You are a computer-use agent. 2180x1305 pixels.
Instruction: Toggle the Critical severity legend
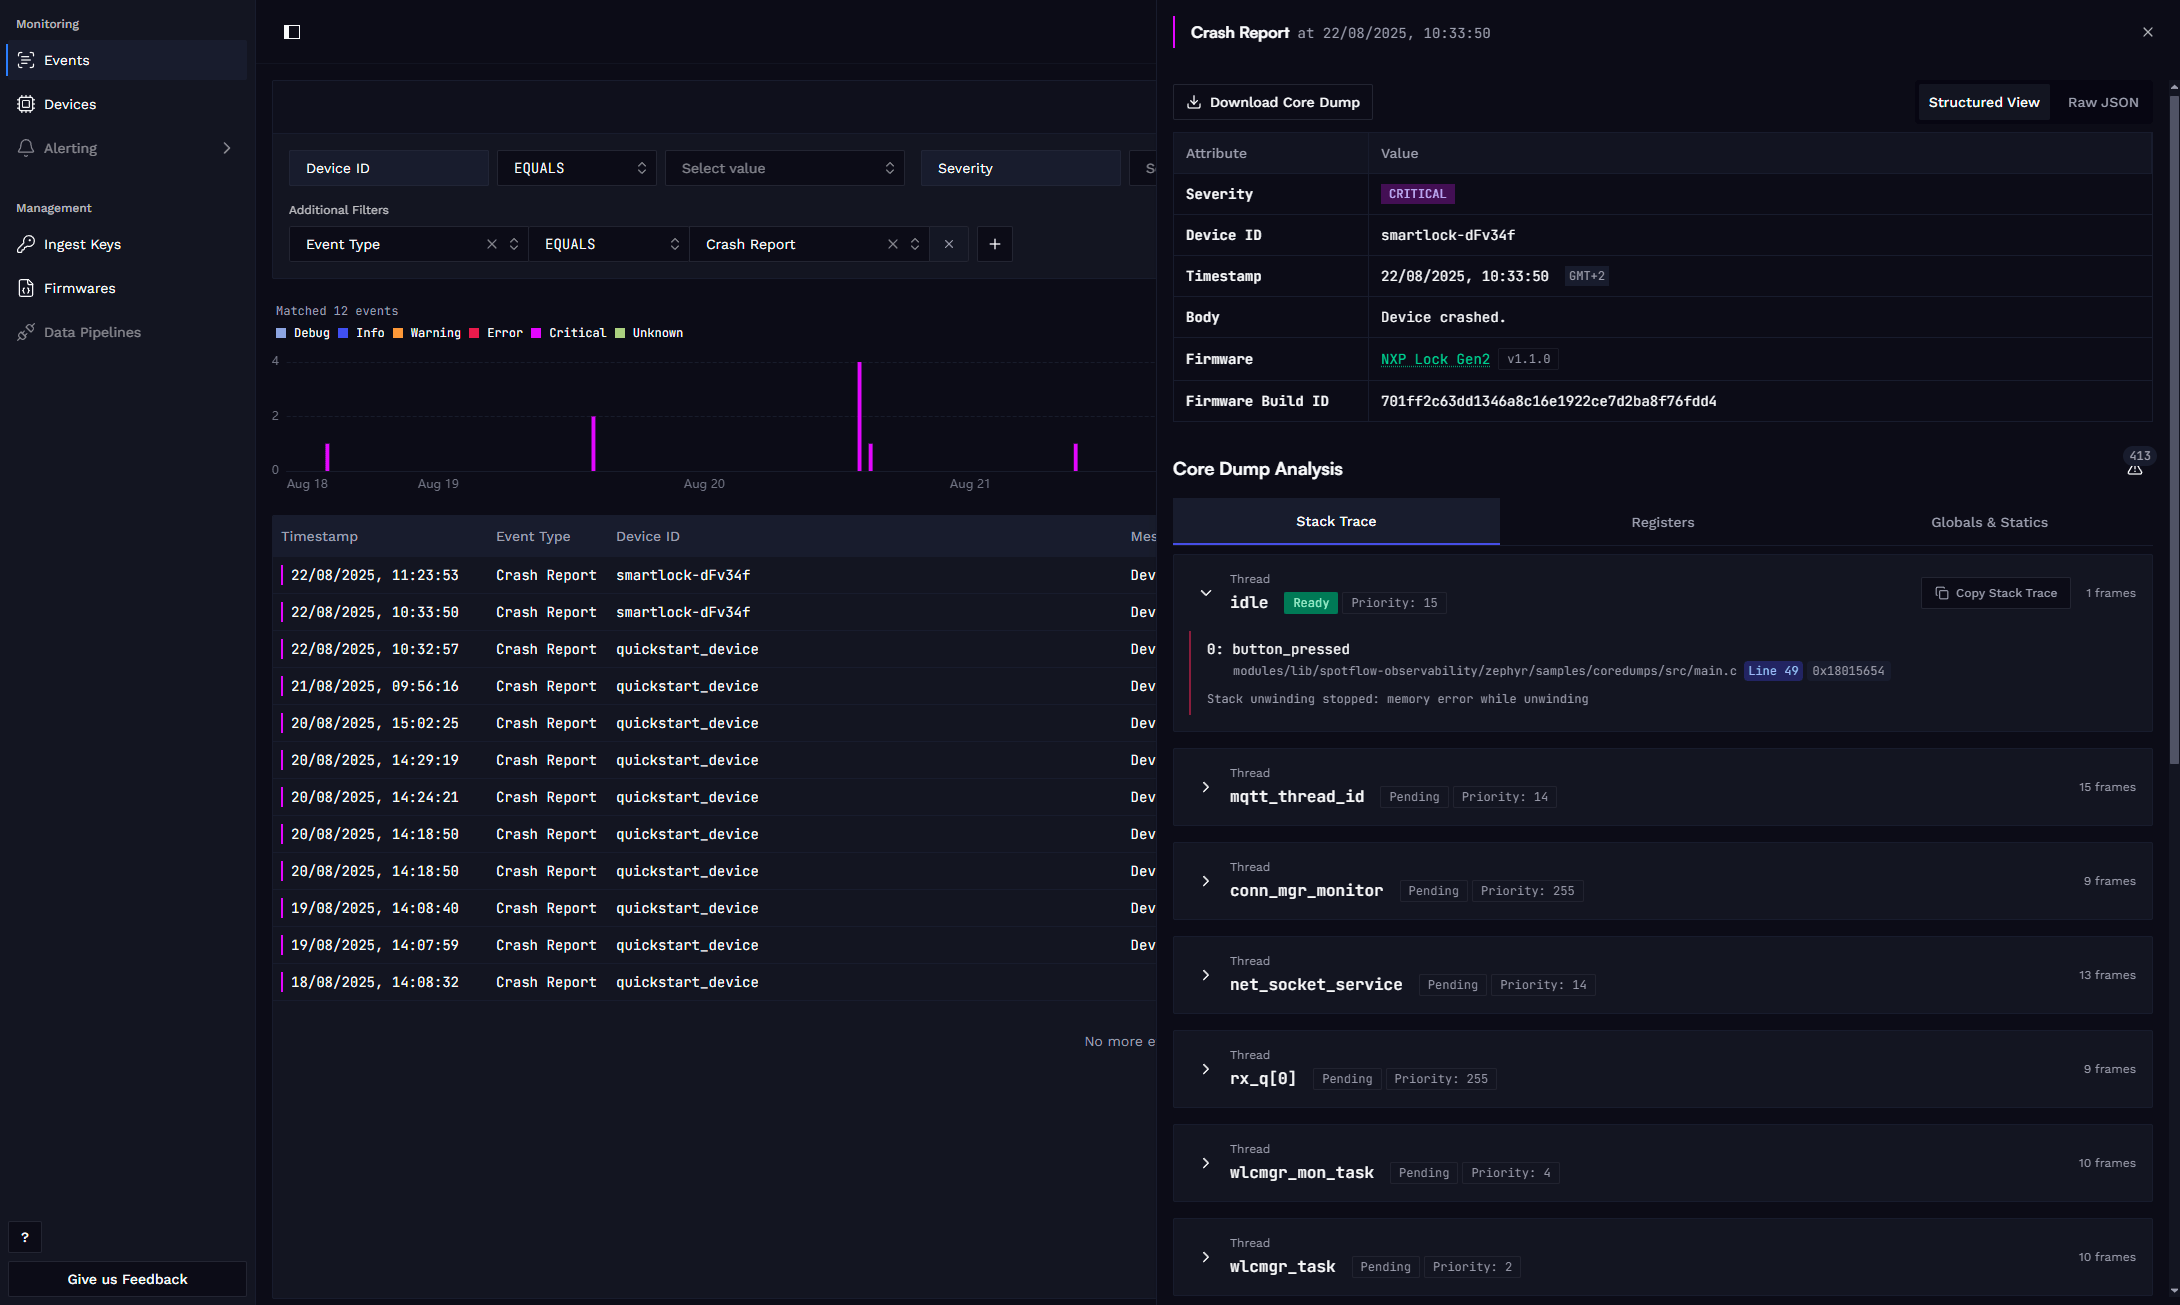569,333
